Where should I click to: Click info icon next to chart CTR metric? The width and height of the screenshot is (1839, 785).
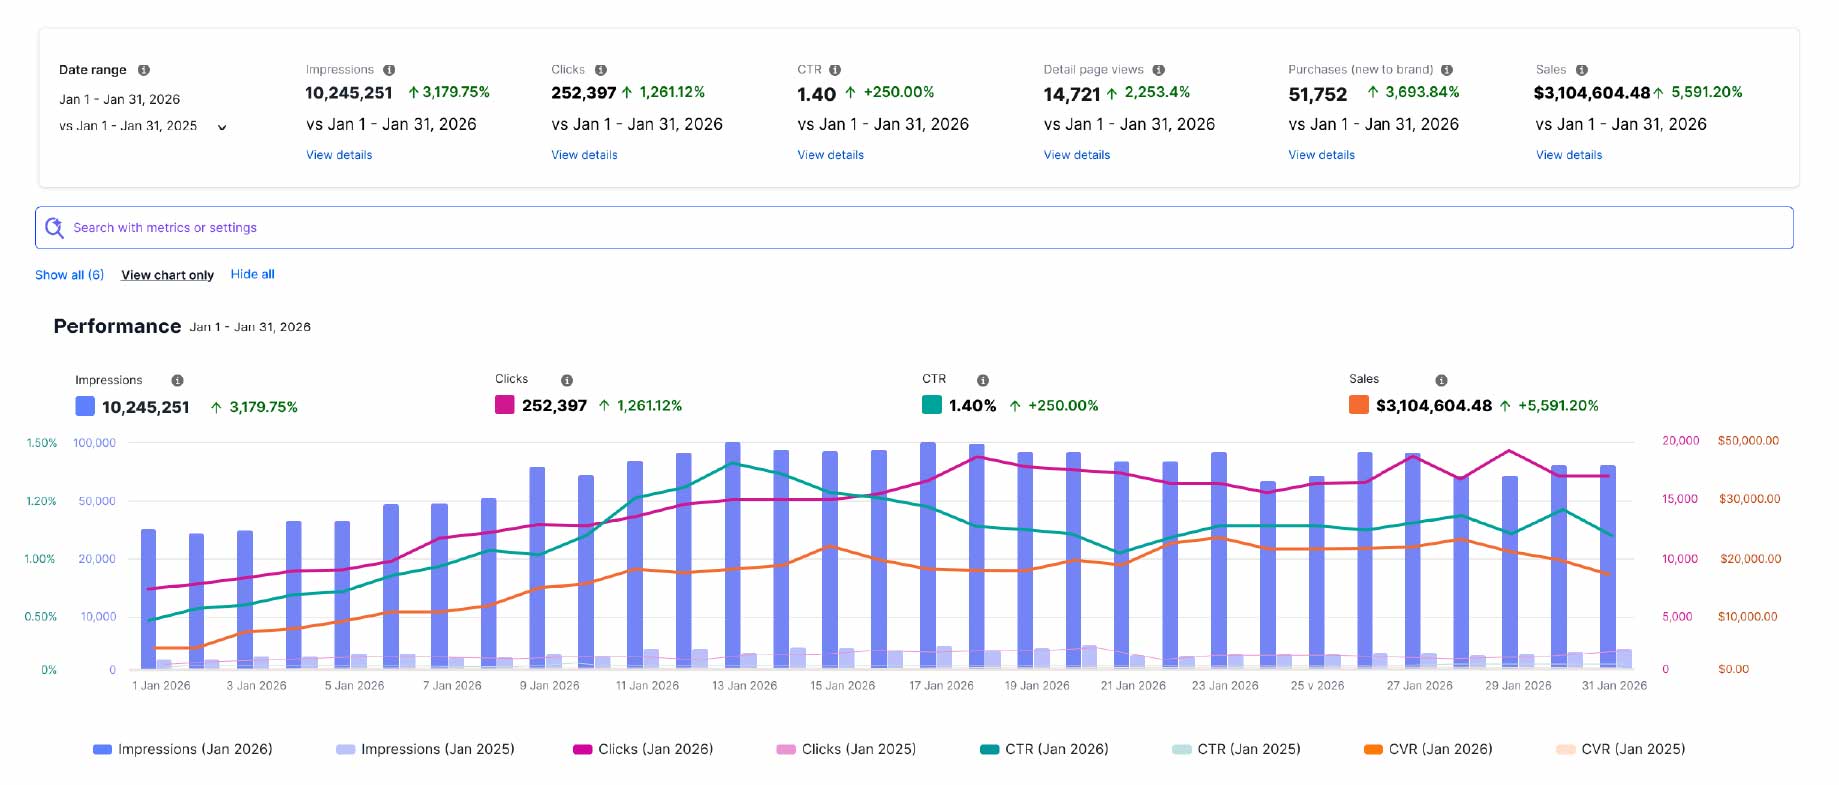pyautogui.click(x=983, y=380)
